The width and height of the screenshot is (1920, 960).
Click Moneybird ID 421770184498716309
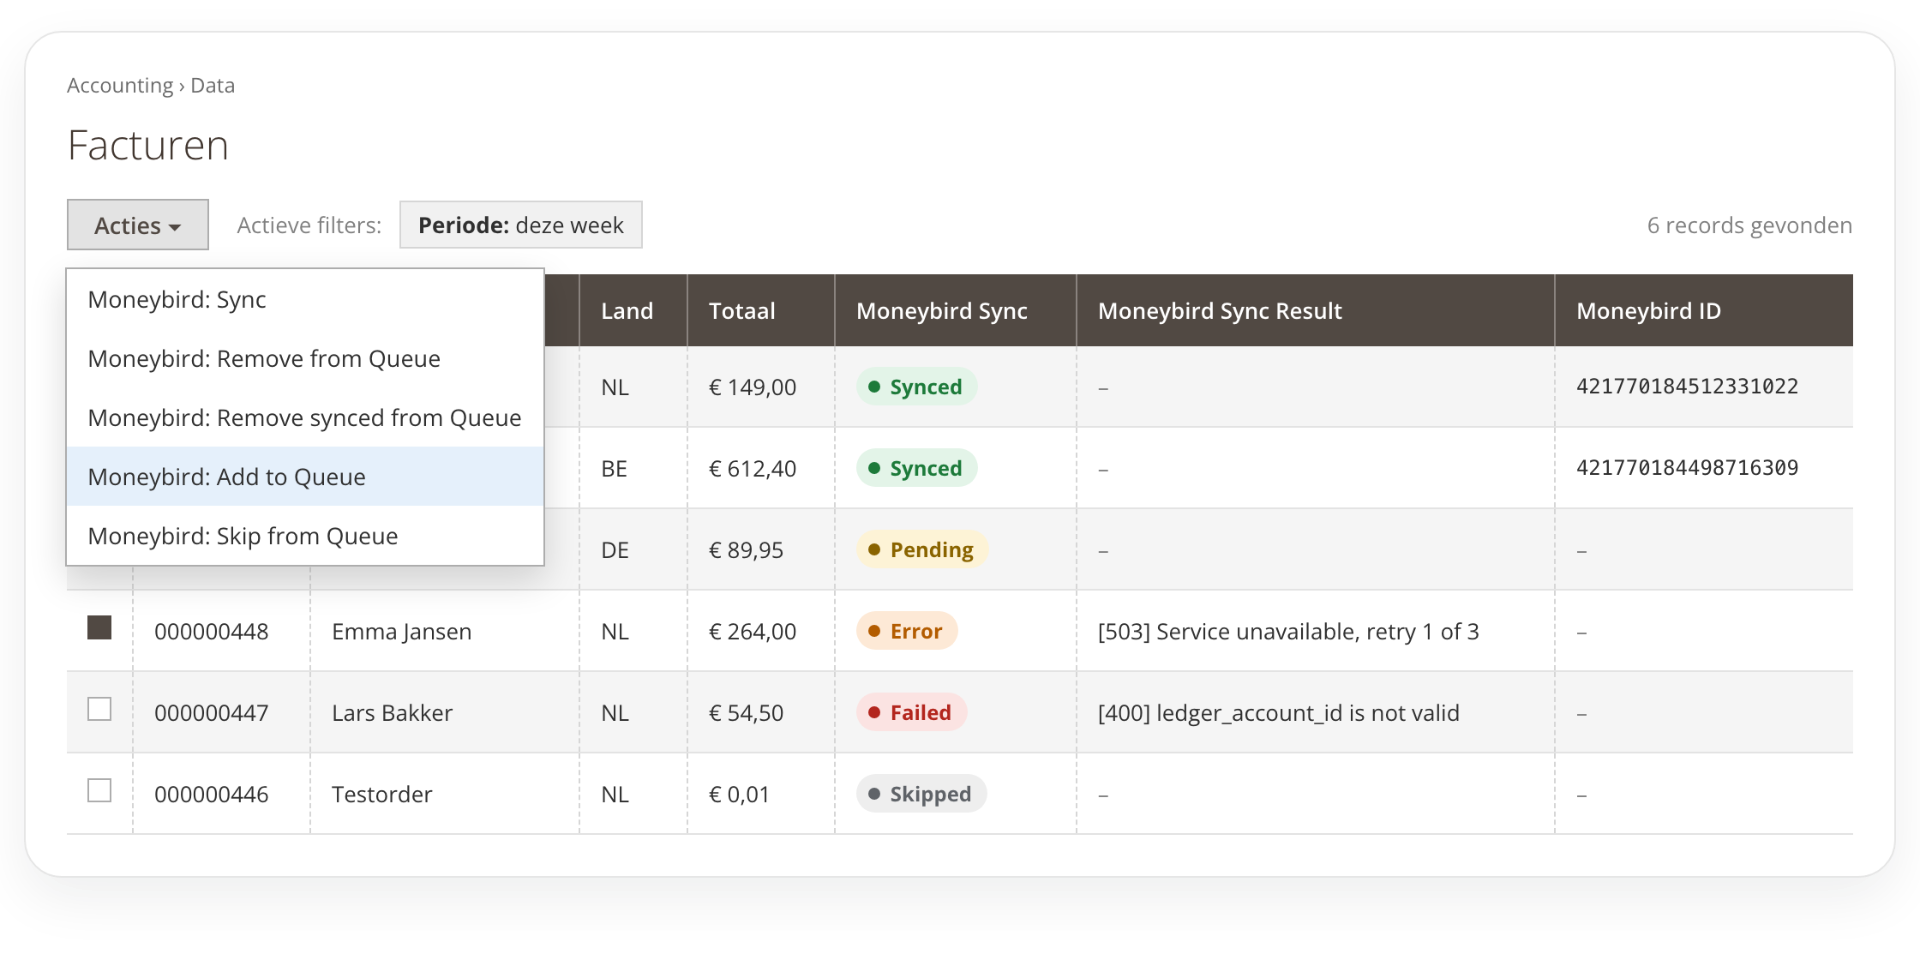point(1687,468)
